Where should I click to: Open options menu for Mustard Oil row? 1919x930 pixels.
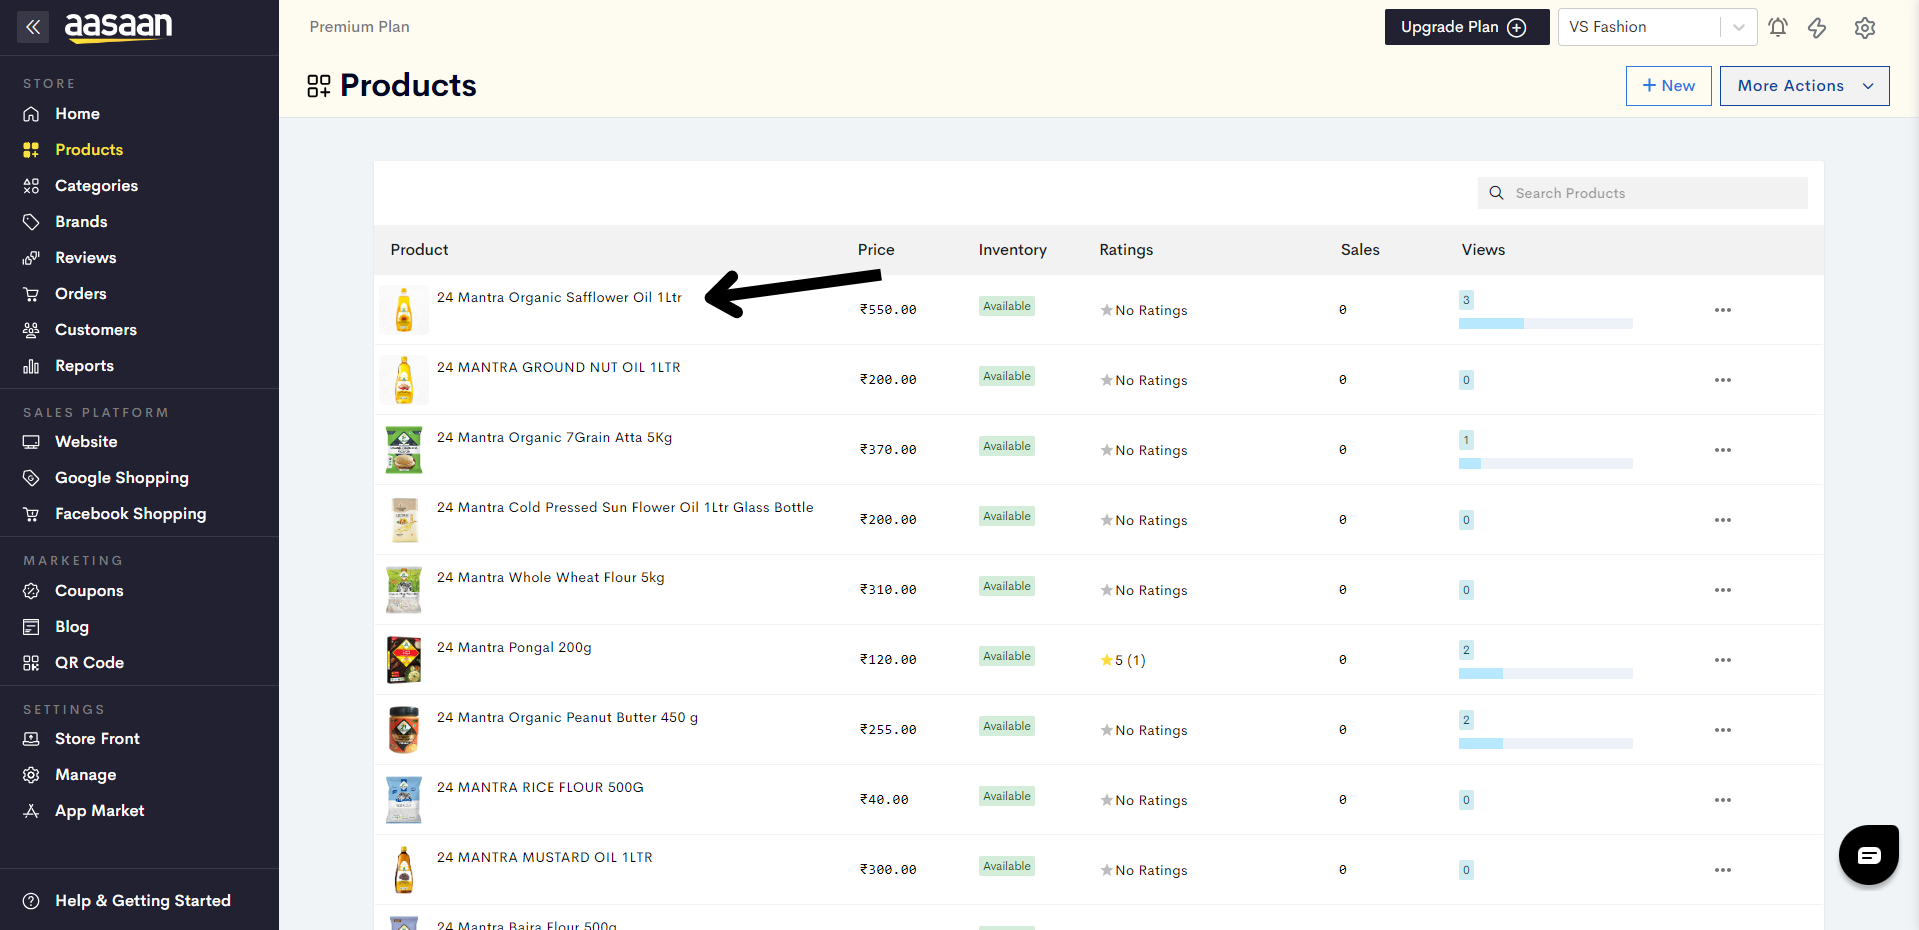(x=1722, y=870)
